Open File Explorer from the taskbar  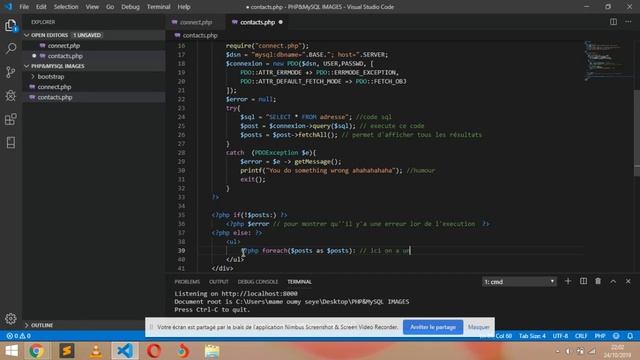212,351
